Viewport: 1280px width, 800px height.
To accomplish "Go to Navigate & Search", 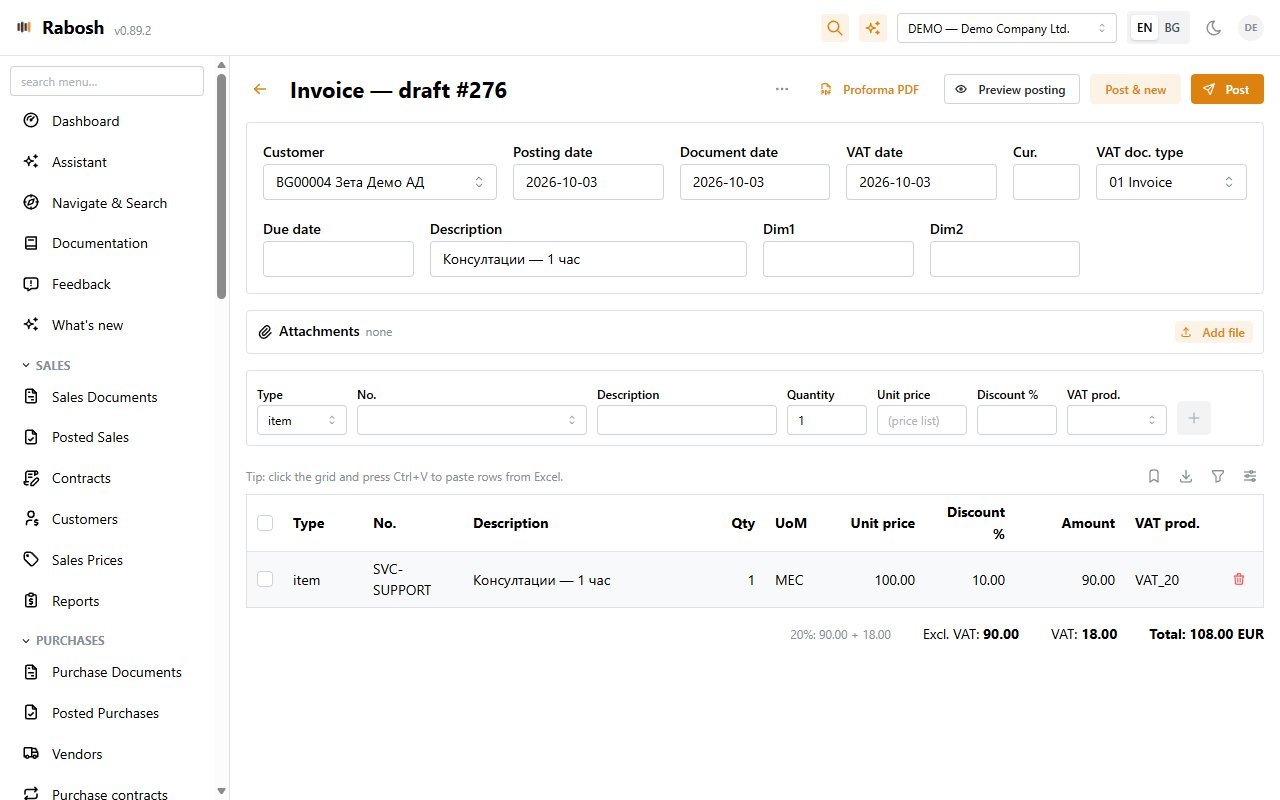I will click(x=108, y=203).
